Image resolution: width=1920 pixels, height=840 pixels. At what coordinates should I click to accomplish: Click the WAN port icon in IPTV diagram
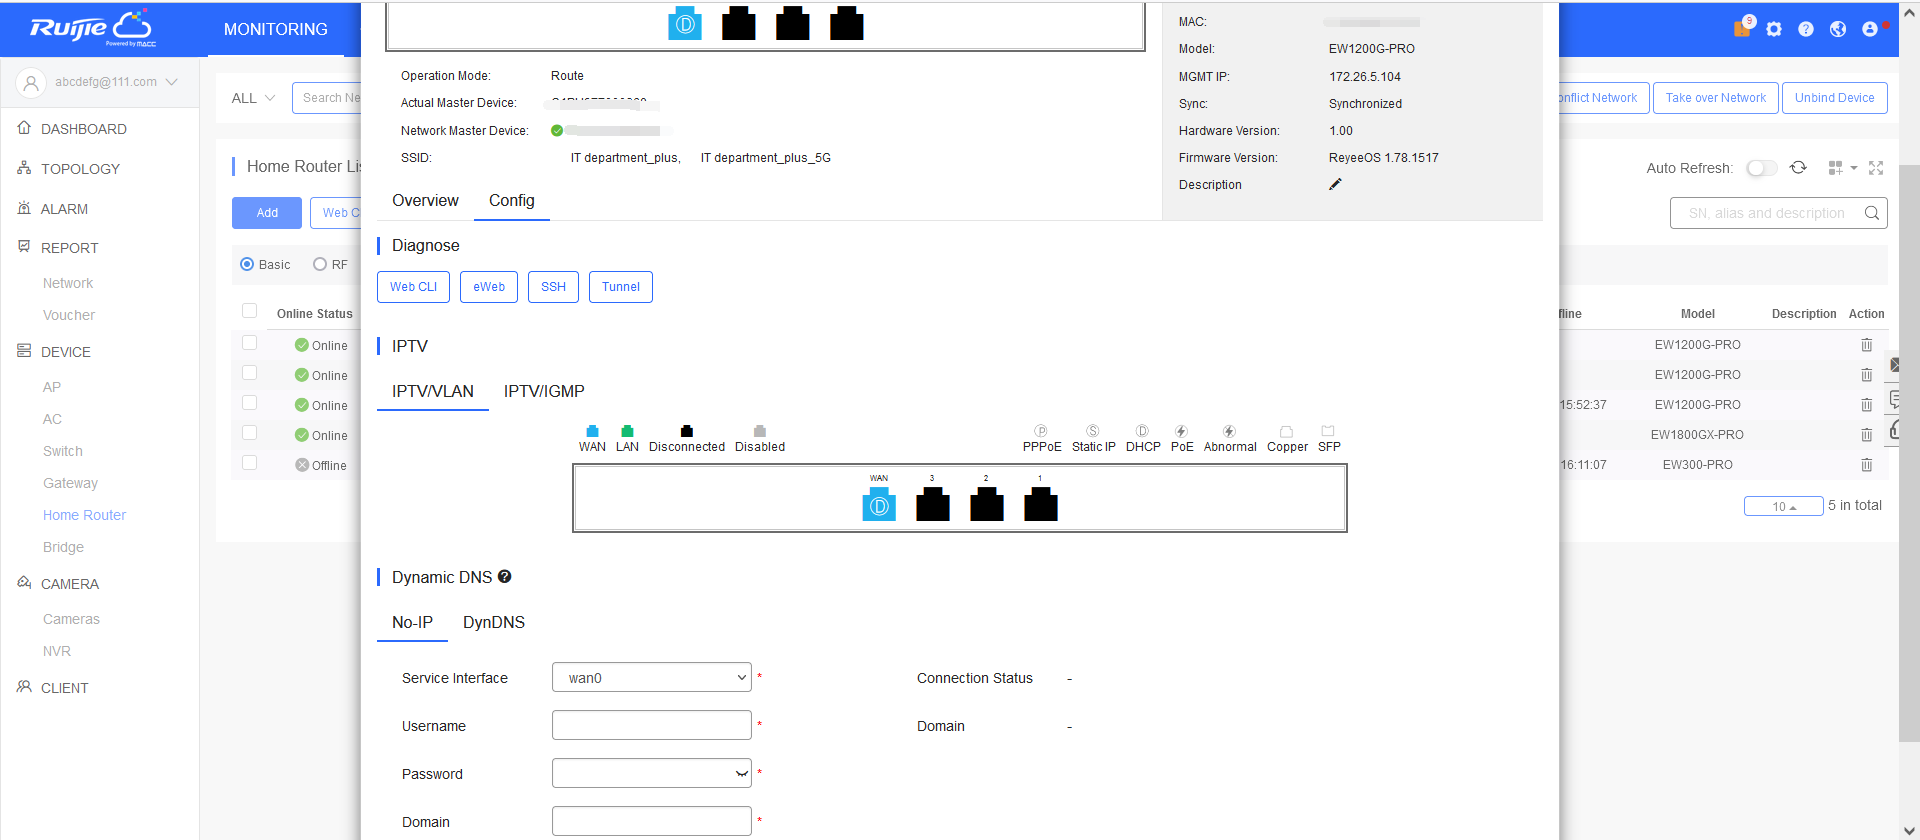(879, 505)
